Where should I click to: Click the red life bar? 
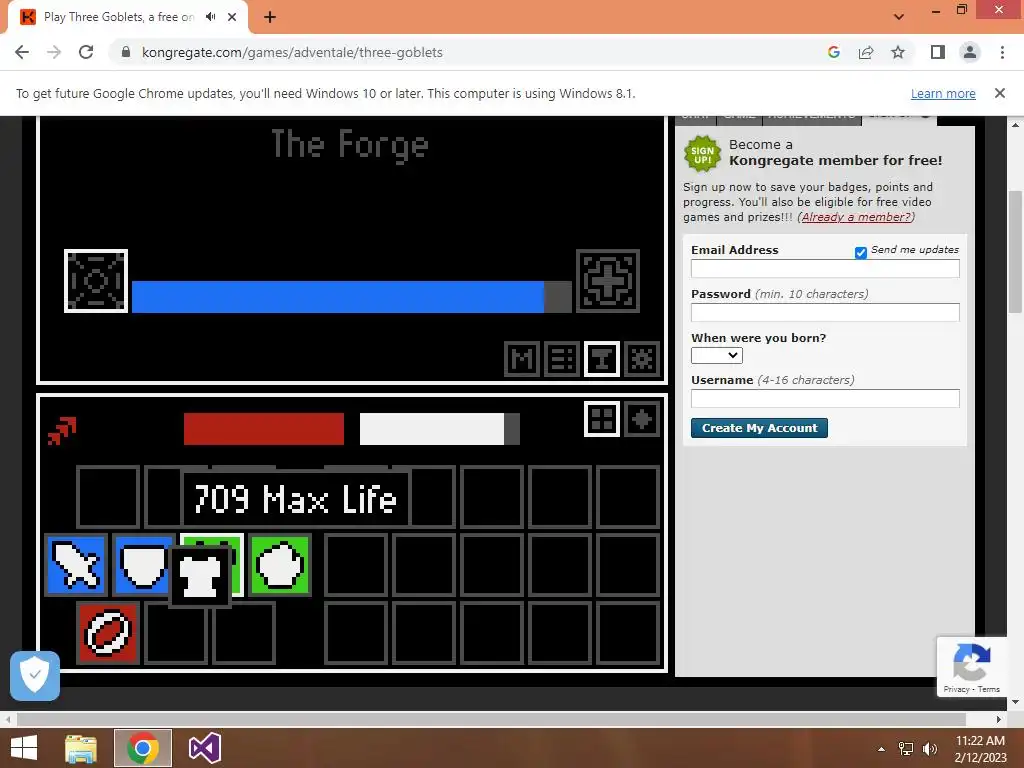[x=264, y=429]
